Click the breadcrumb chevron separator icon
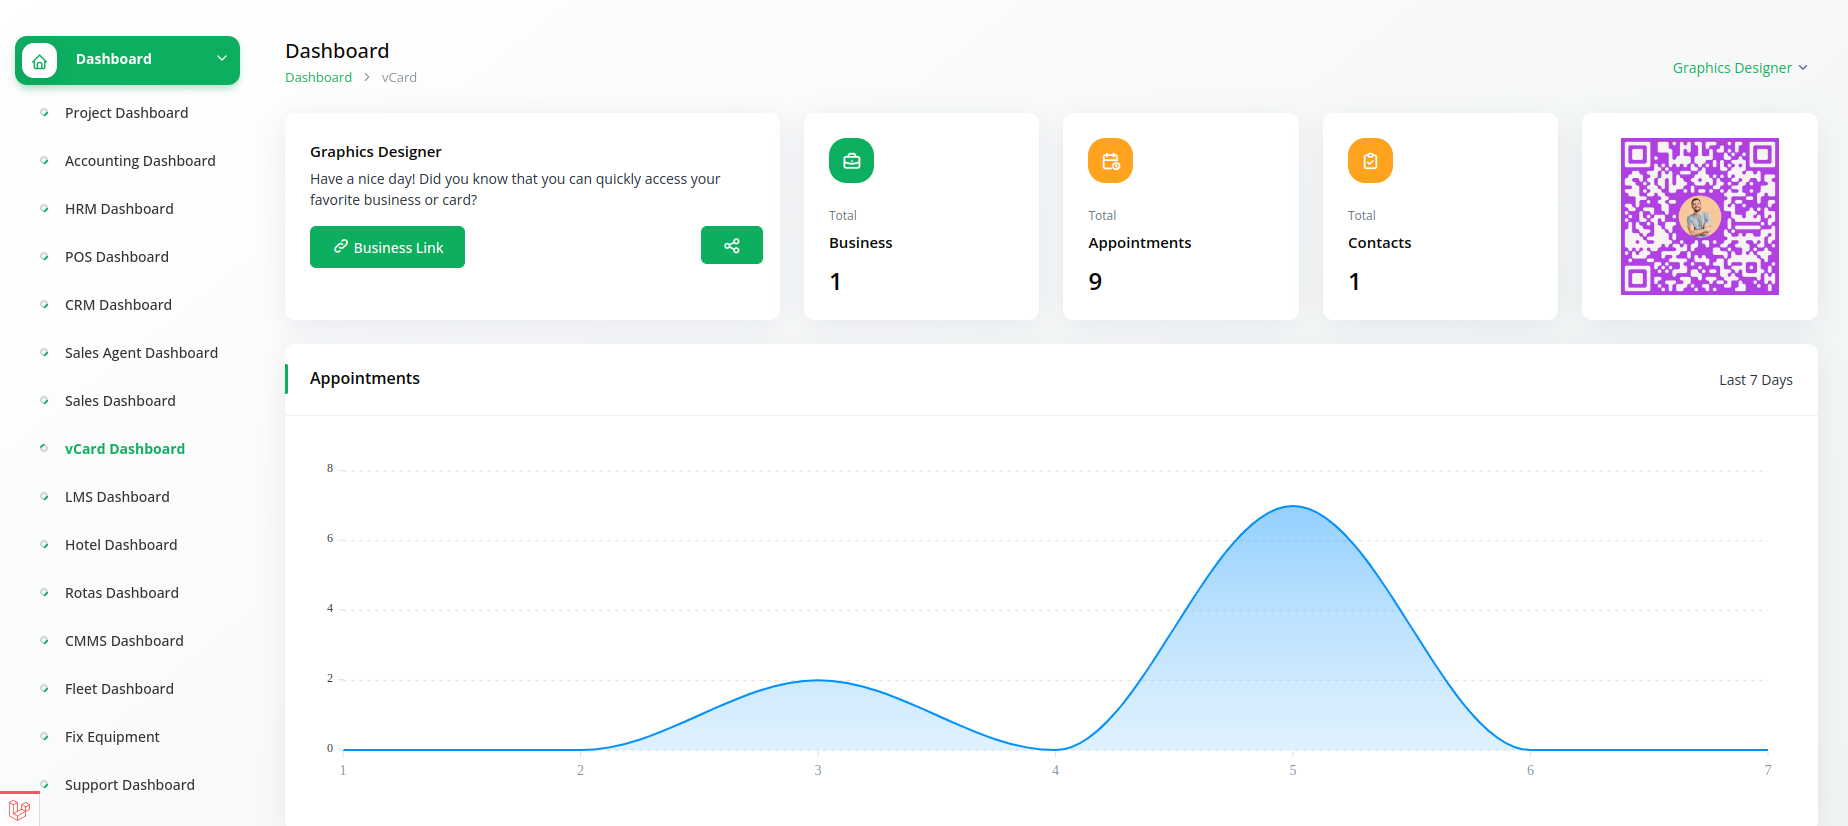 367,77
